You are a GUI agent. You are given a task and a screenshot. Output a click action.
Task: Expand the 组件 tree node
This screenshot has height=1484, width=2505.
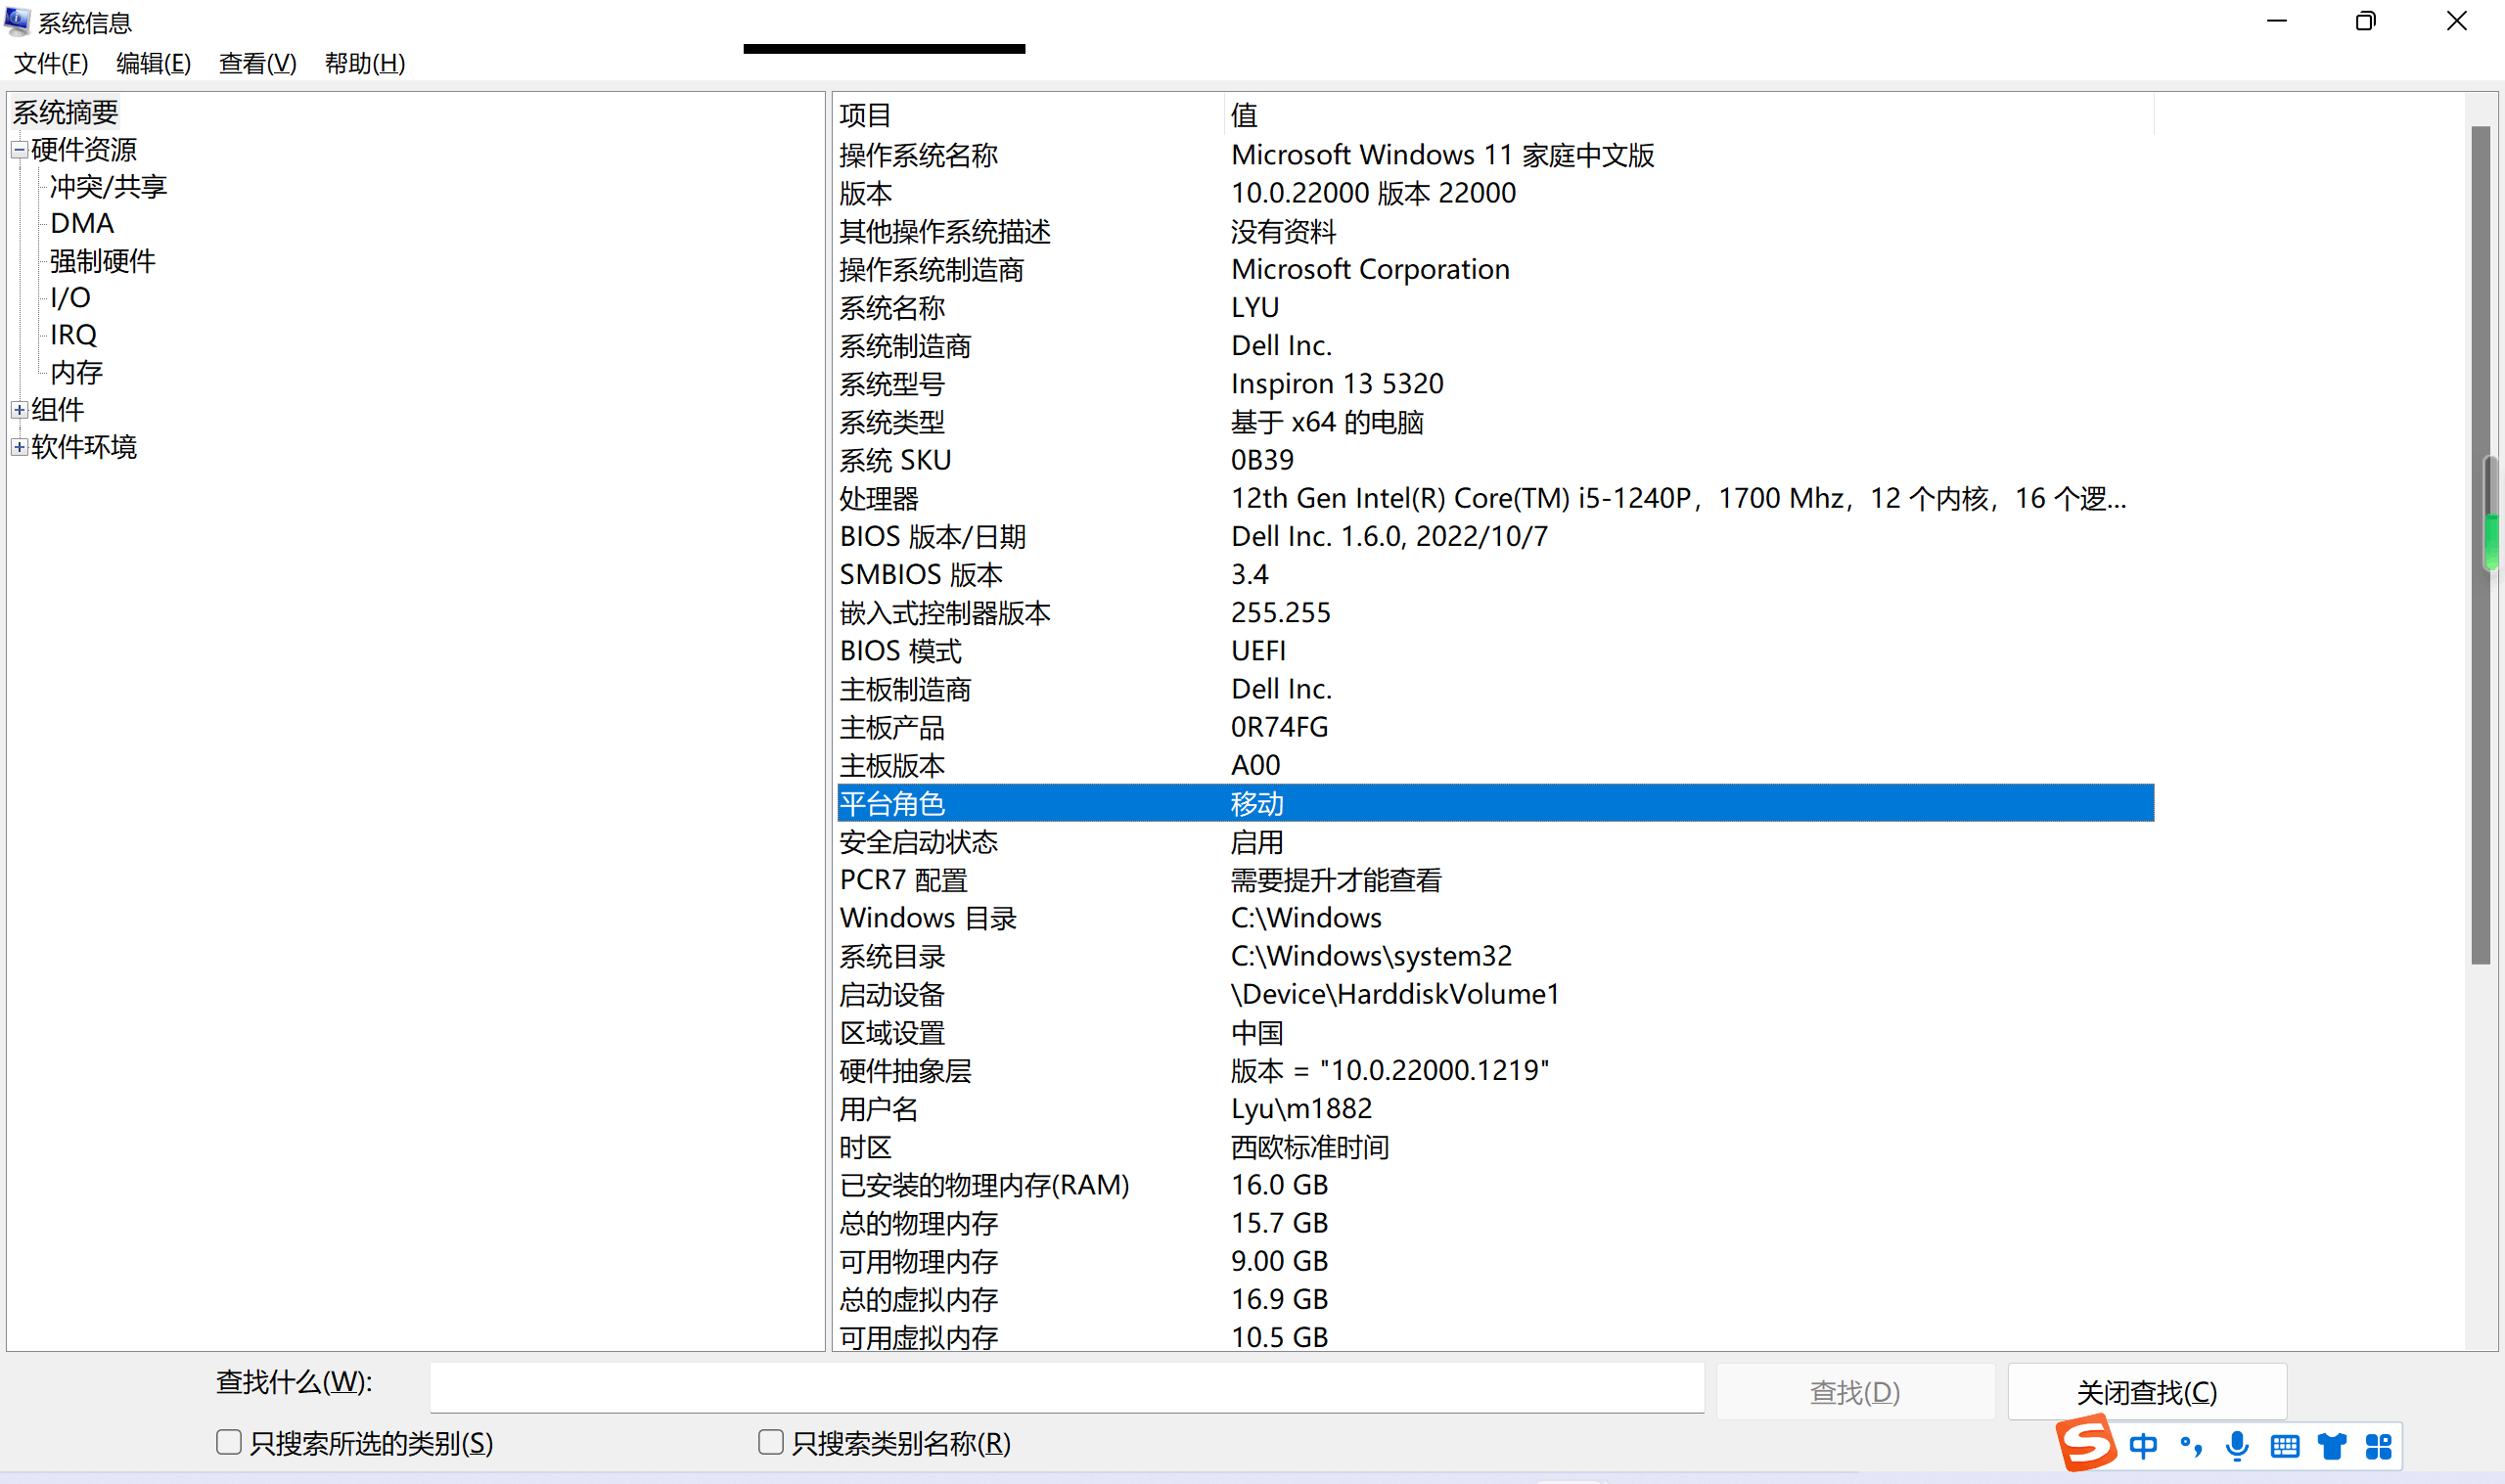(x=19, y=410)
